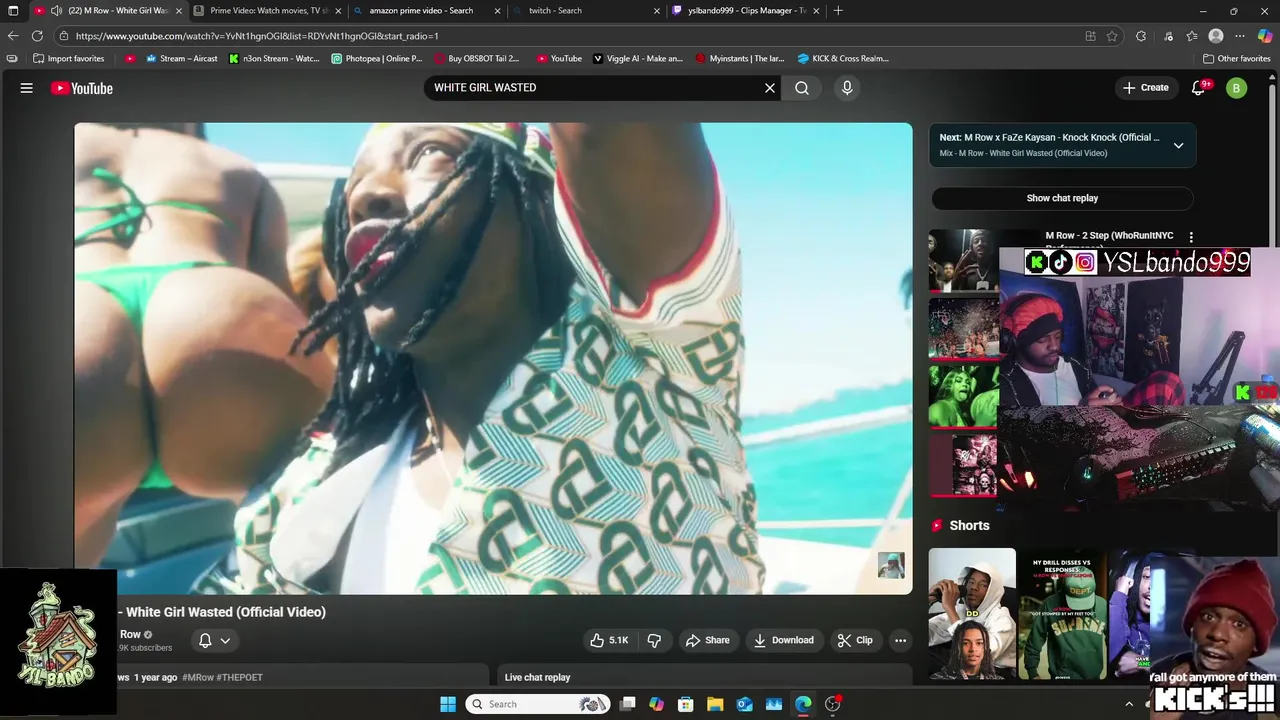The image size is (1280, 720).
Task: Open KICK & Cross Realm bookmark
Action: coord(843,59)
